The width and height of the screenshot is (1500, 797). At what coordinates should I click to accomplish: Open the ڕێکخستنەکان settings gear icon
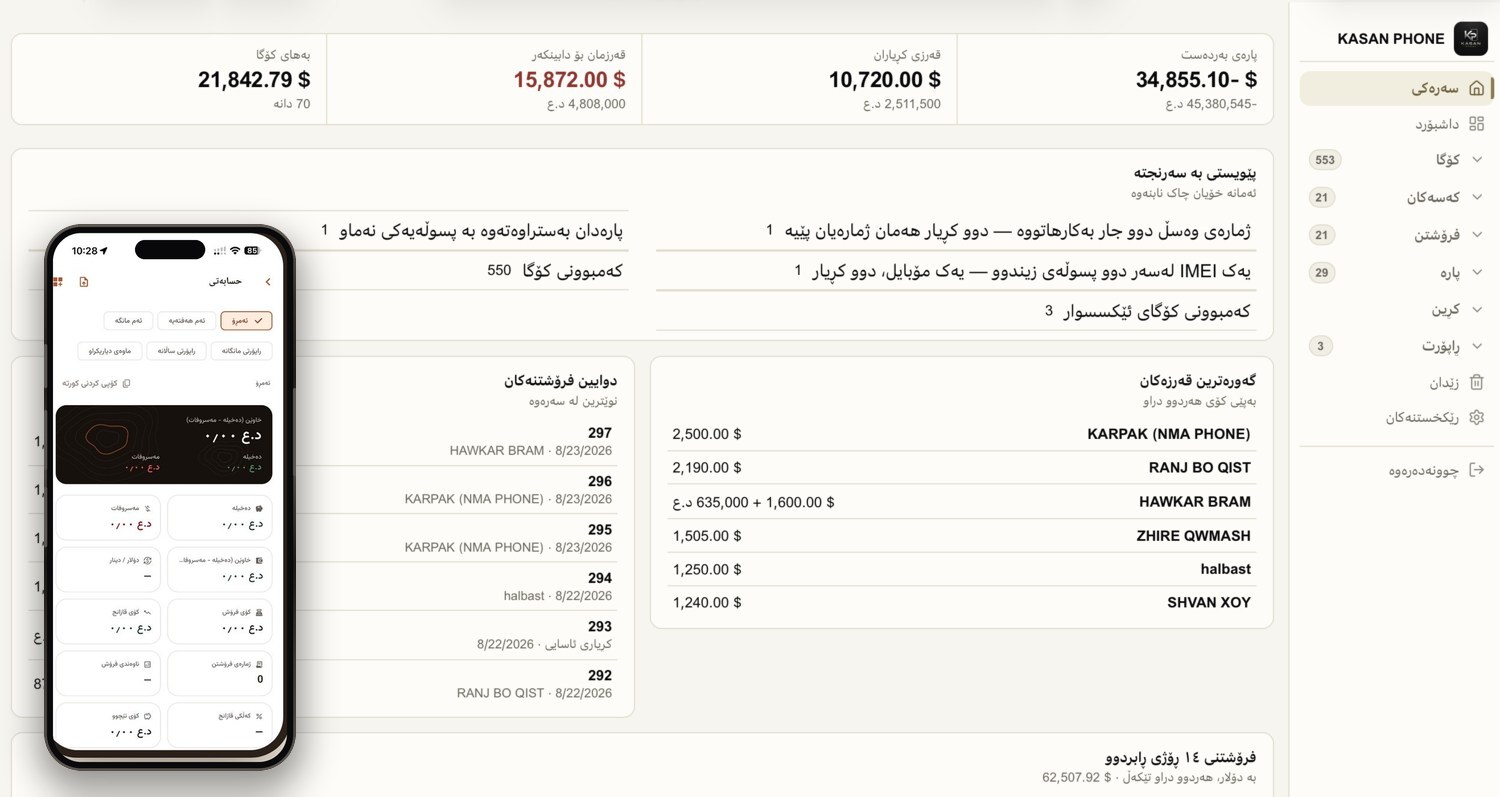click(1476, 418)
